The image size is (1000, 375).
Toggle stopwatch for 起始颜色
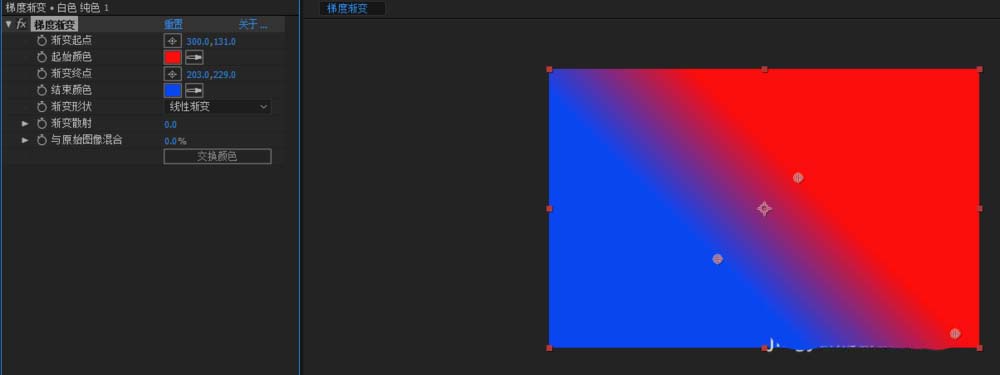[42, 57]
